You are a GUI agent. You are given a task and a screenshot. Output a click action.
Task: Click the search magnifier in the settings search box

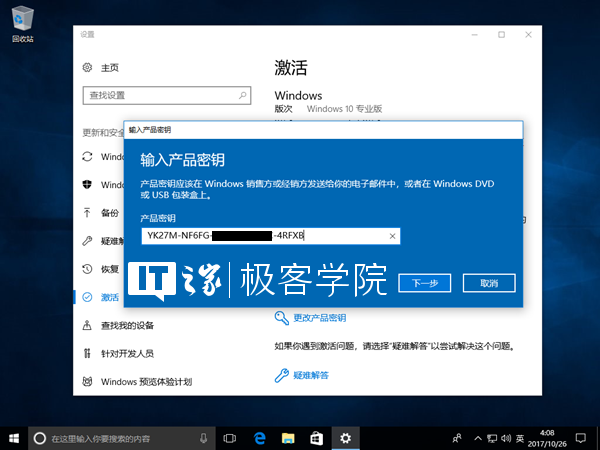243,95
